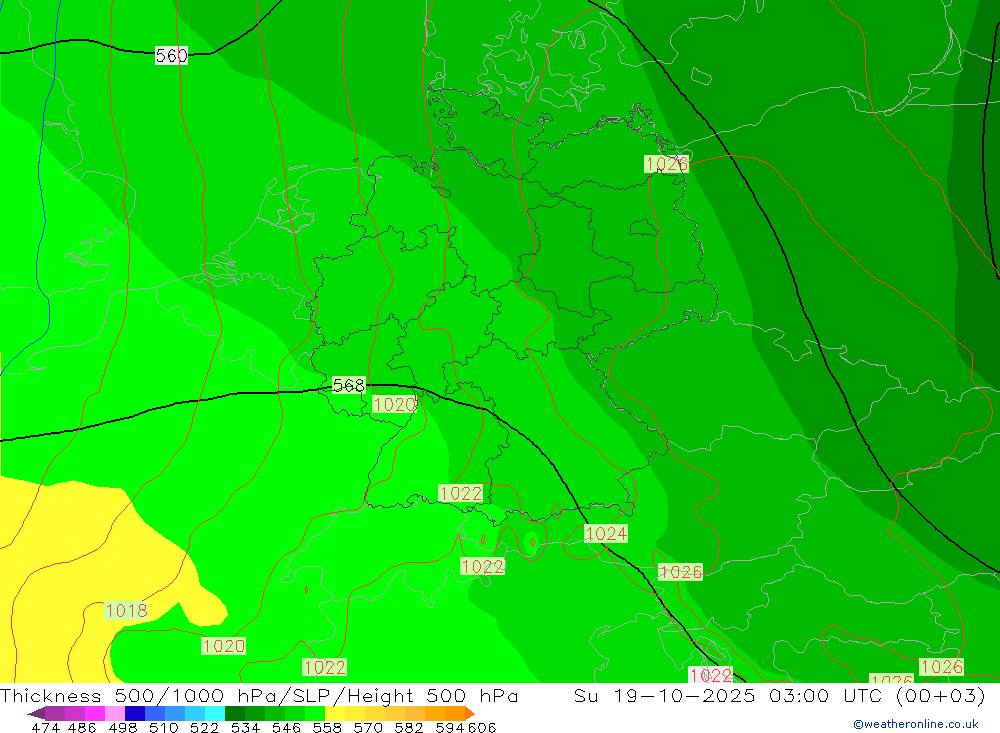
Task: Click the "1026" label just below 1024
Action: (x=680, y=572)
